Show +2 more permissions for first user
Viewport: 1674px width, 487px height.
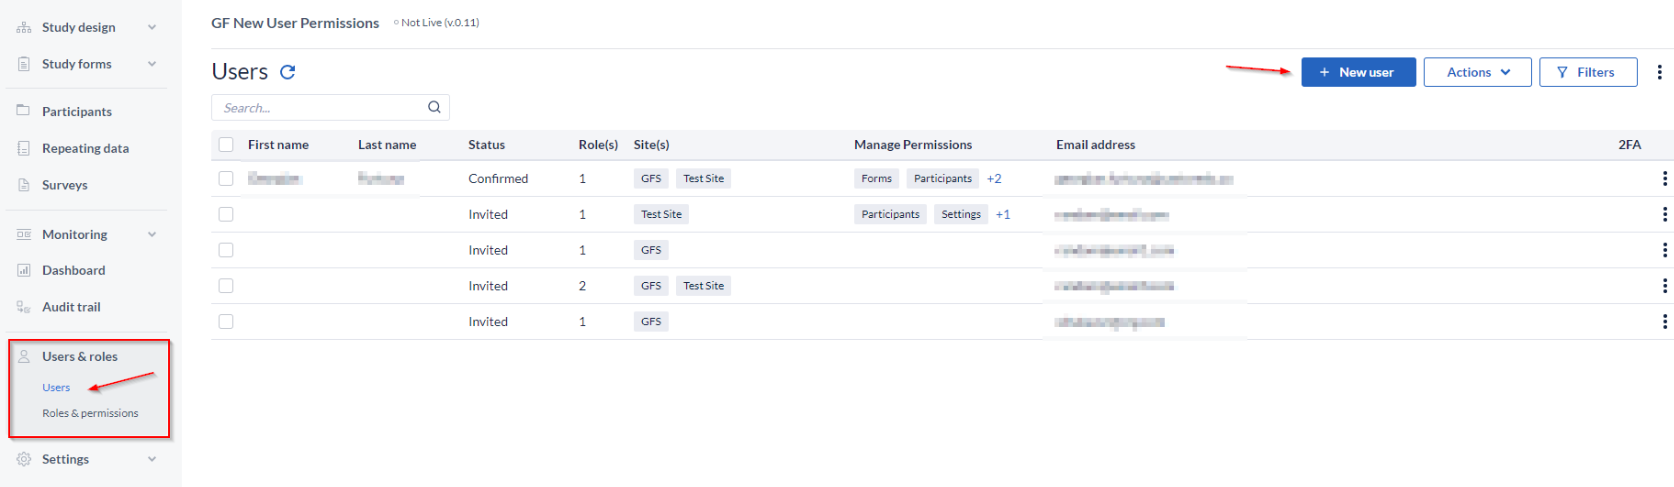point(994,178)
